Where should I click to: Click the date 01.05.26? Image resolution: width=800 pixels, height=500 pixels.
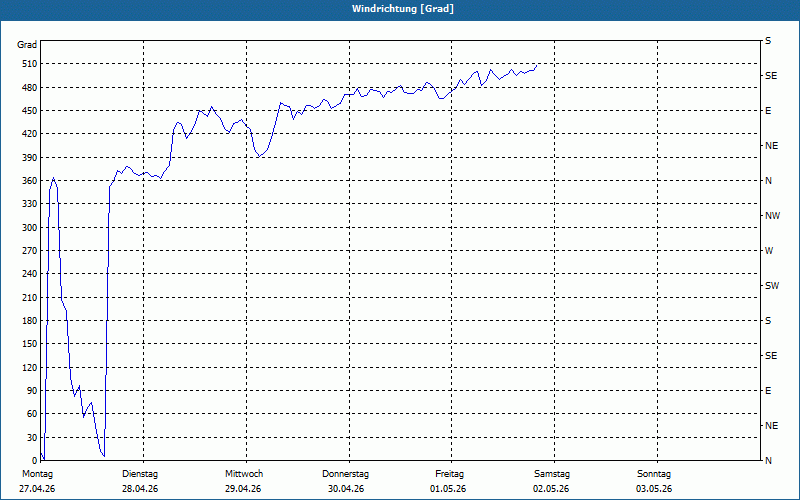pyautogui.click(x=448, y=489)
